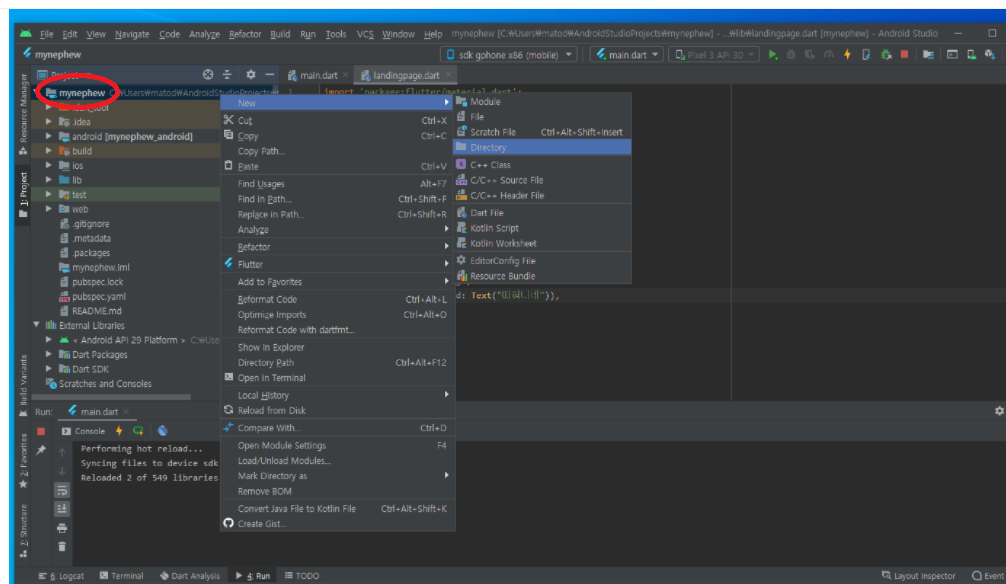
Task: Select Scratches and Consoles node
Action: pos(99,384)
